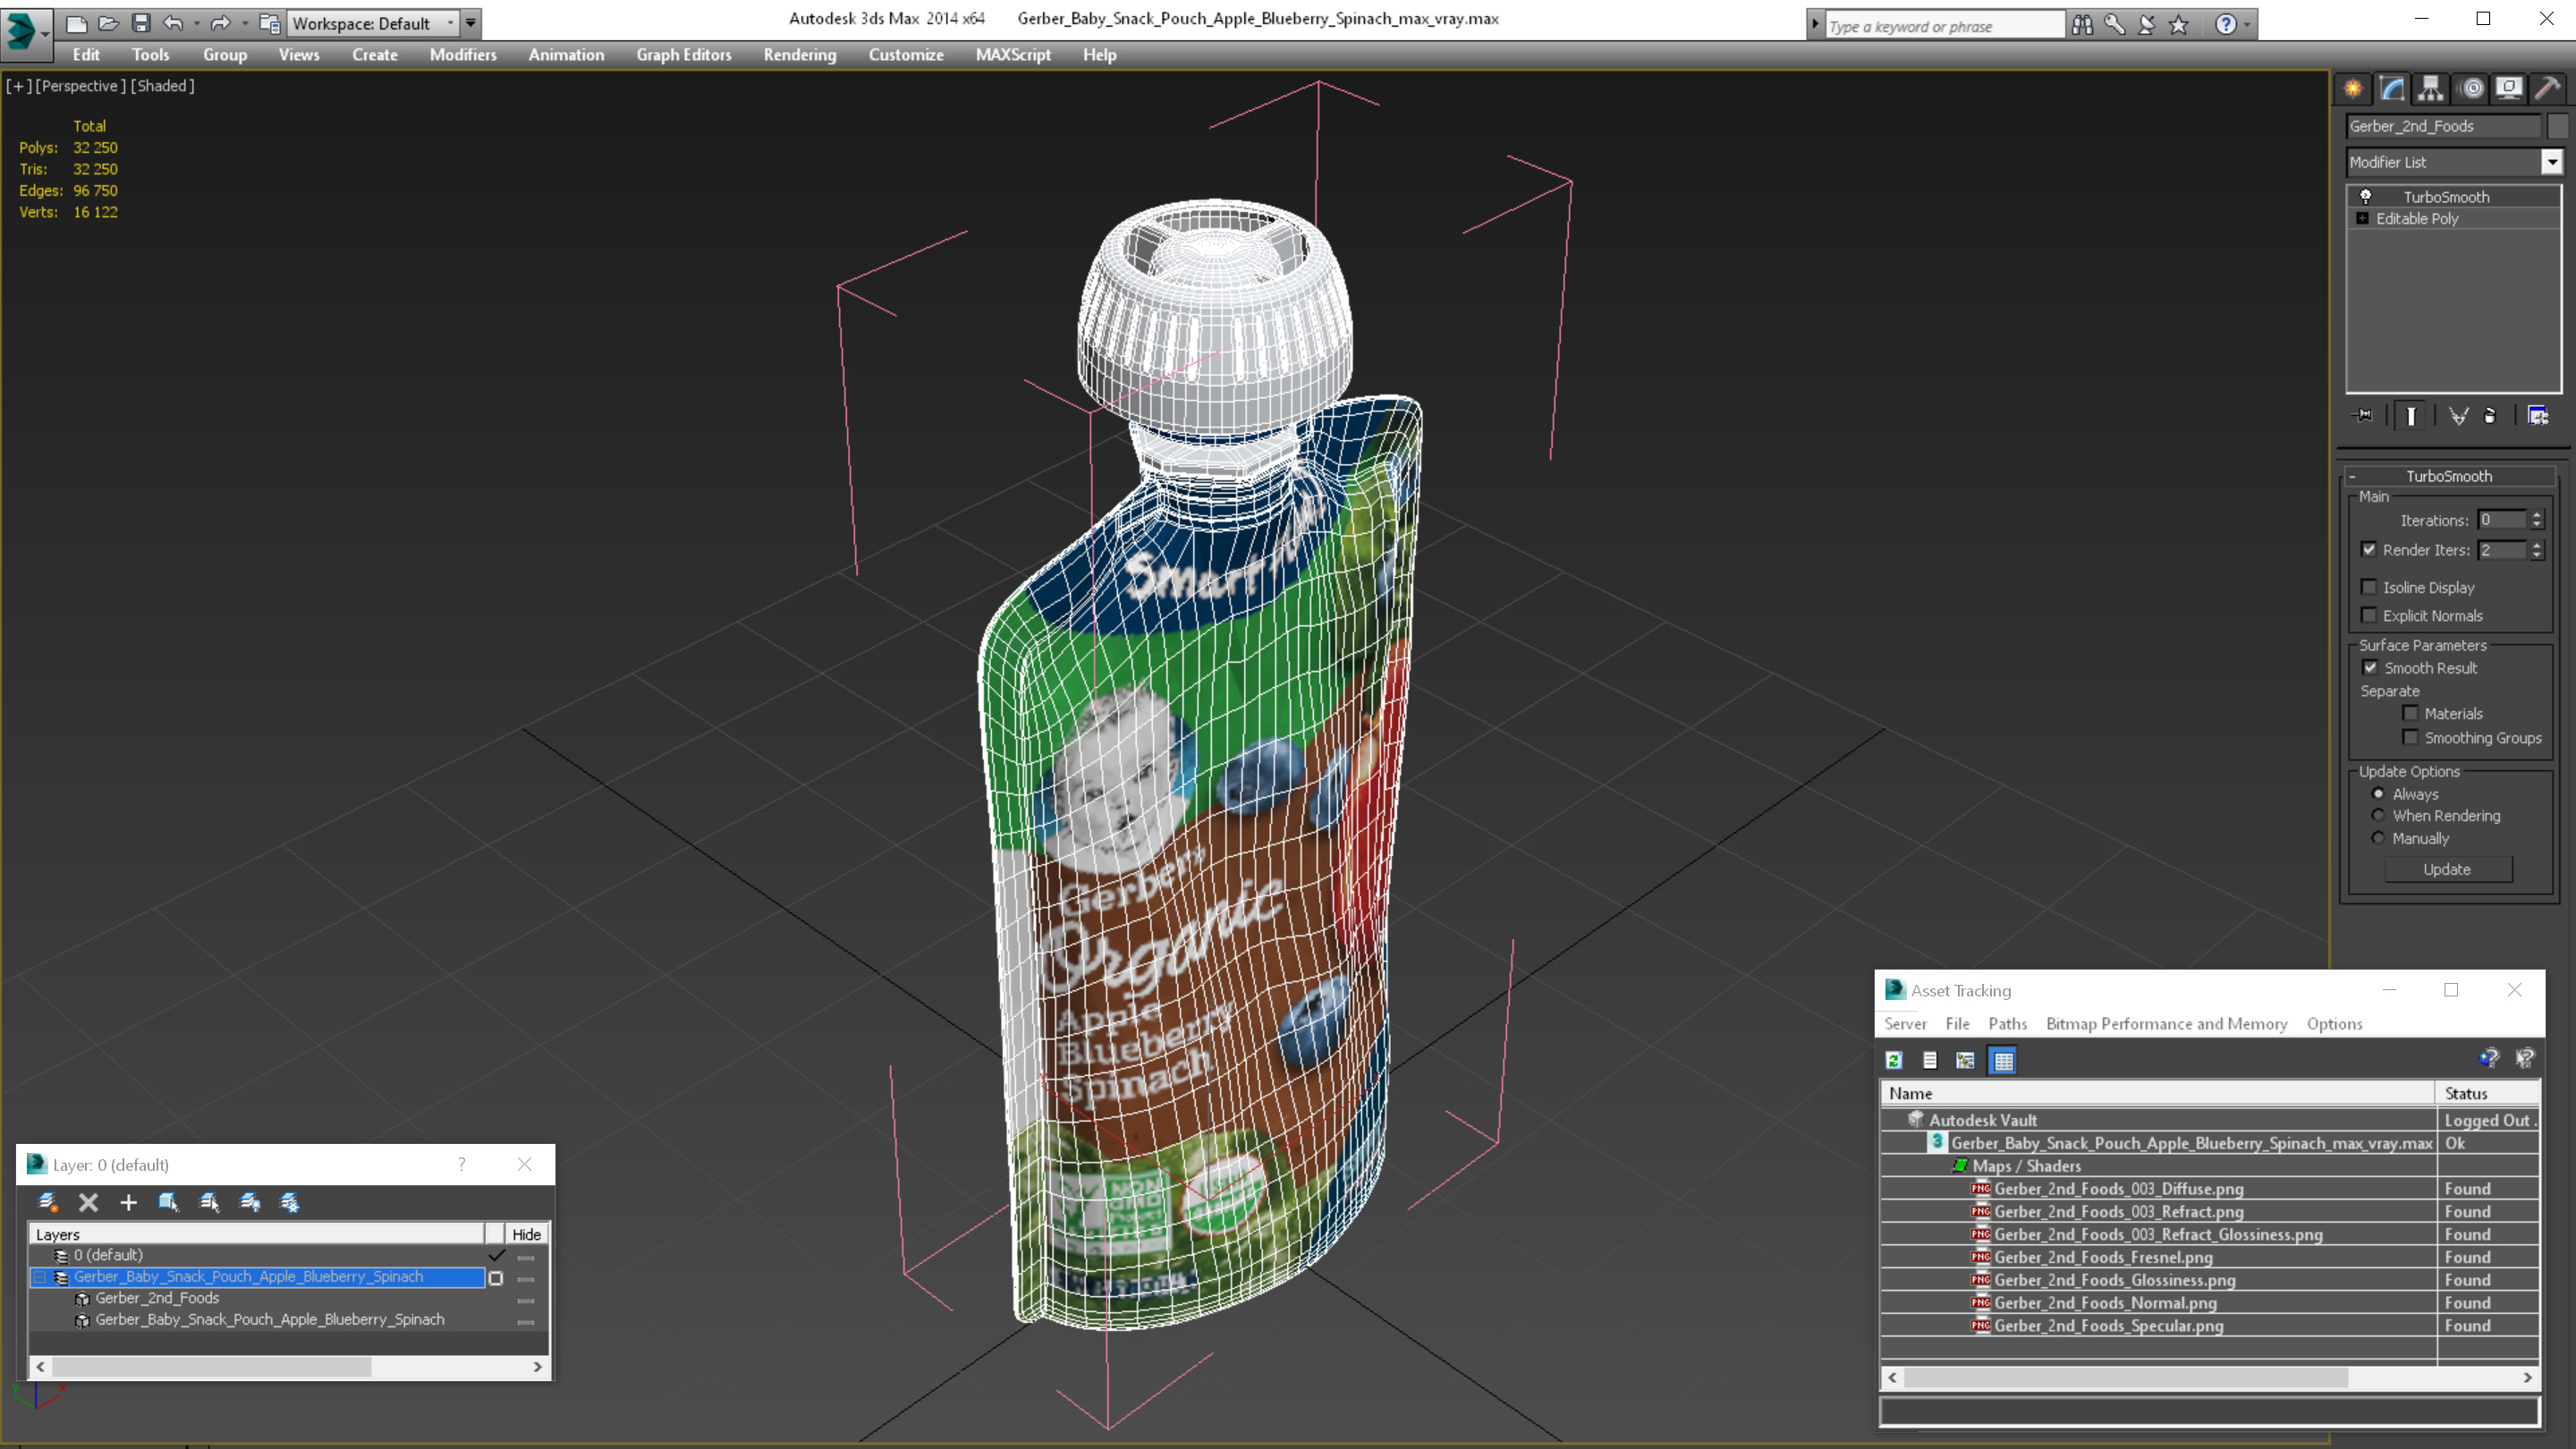Open the Create command panel tab

coord(2353,89)
